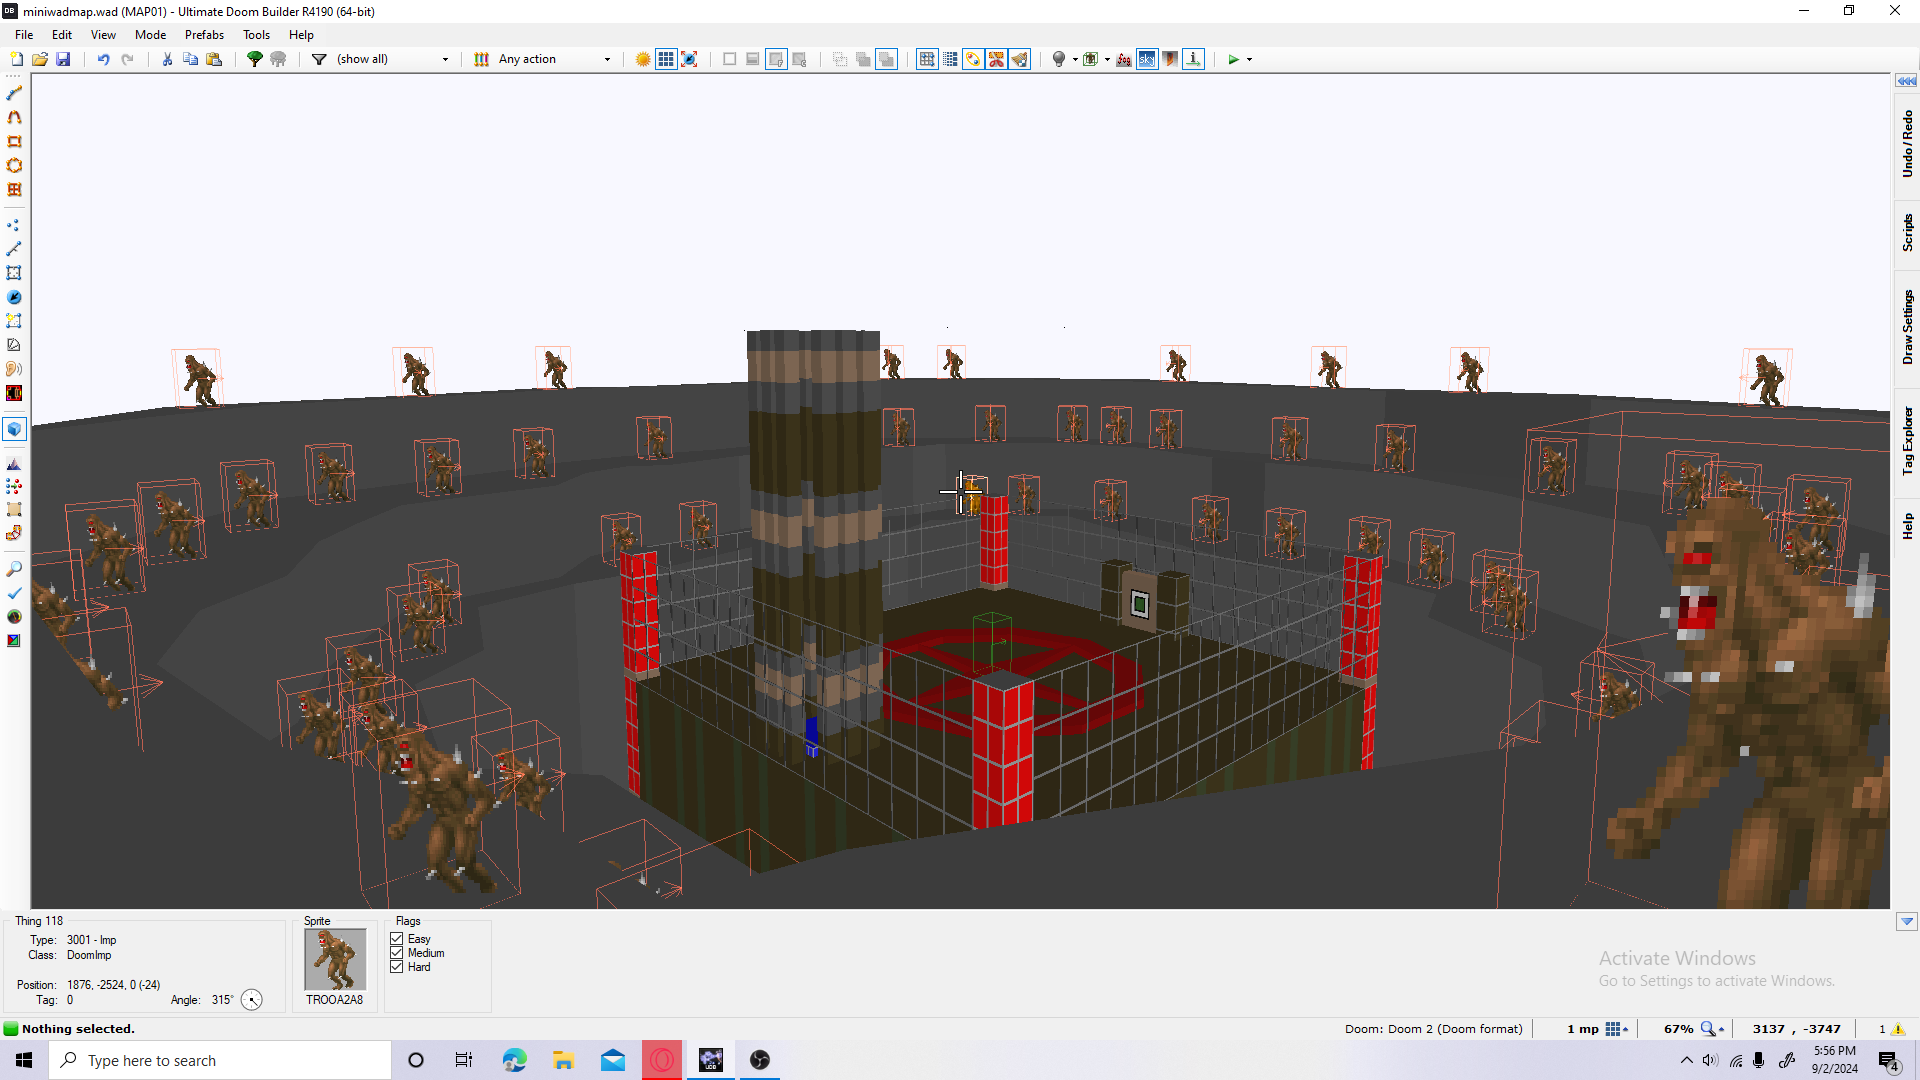
Task: Click the green thing-cage toolbar icon
Action: pos(1091,59)
